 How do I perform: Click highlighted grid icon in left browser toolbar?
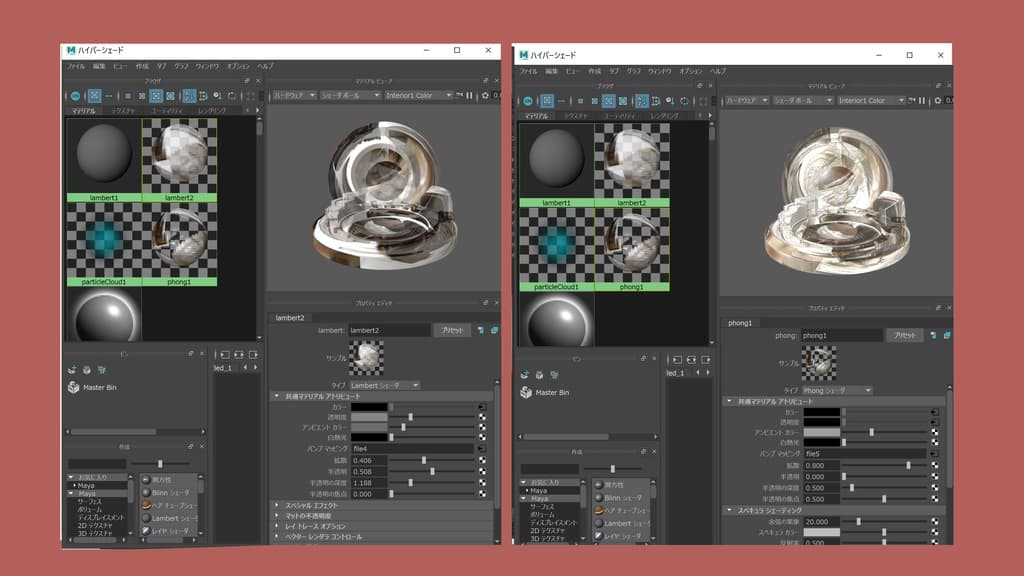pyautogui.click(x=94, y=96)
